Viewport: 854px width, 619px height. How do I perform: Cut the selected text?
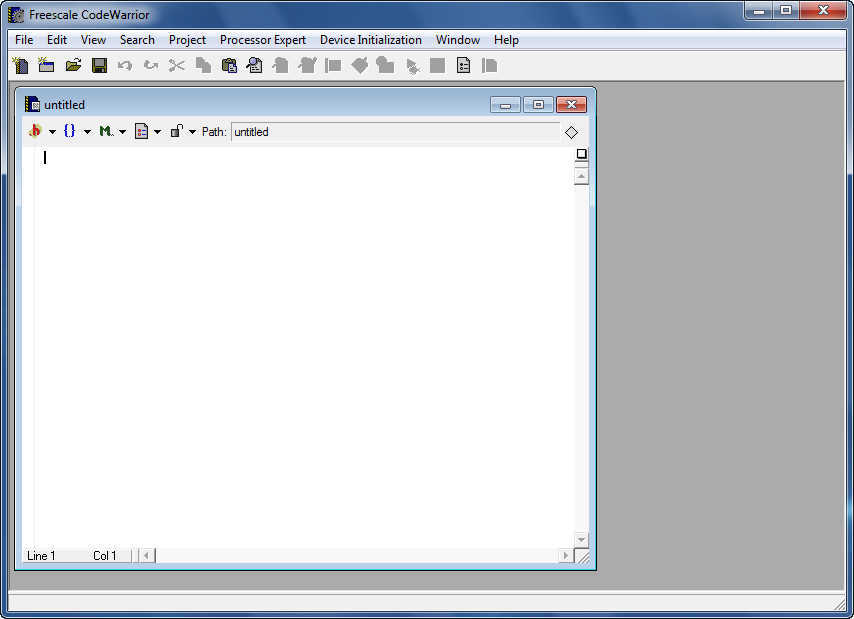pyautogui.click(x=176, y=65)
